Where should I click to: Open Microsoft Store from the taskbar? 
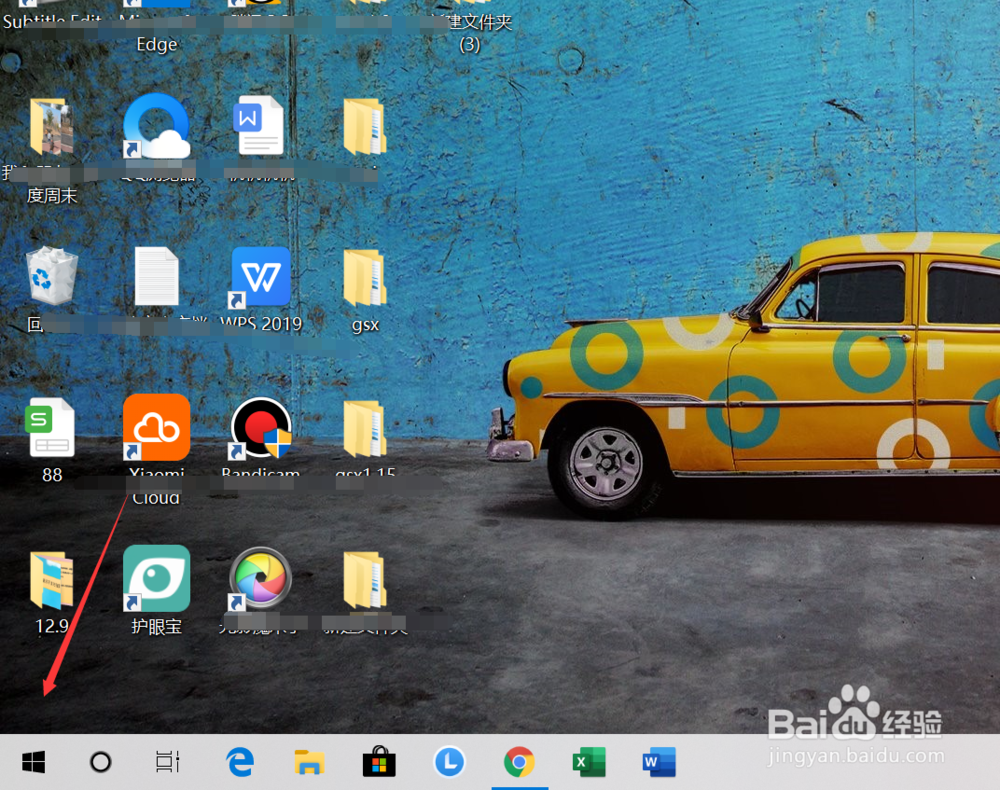coord(379,761)
